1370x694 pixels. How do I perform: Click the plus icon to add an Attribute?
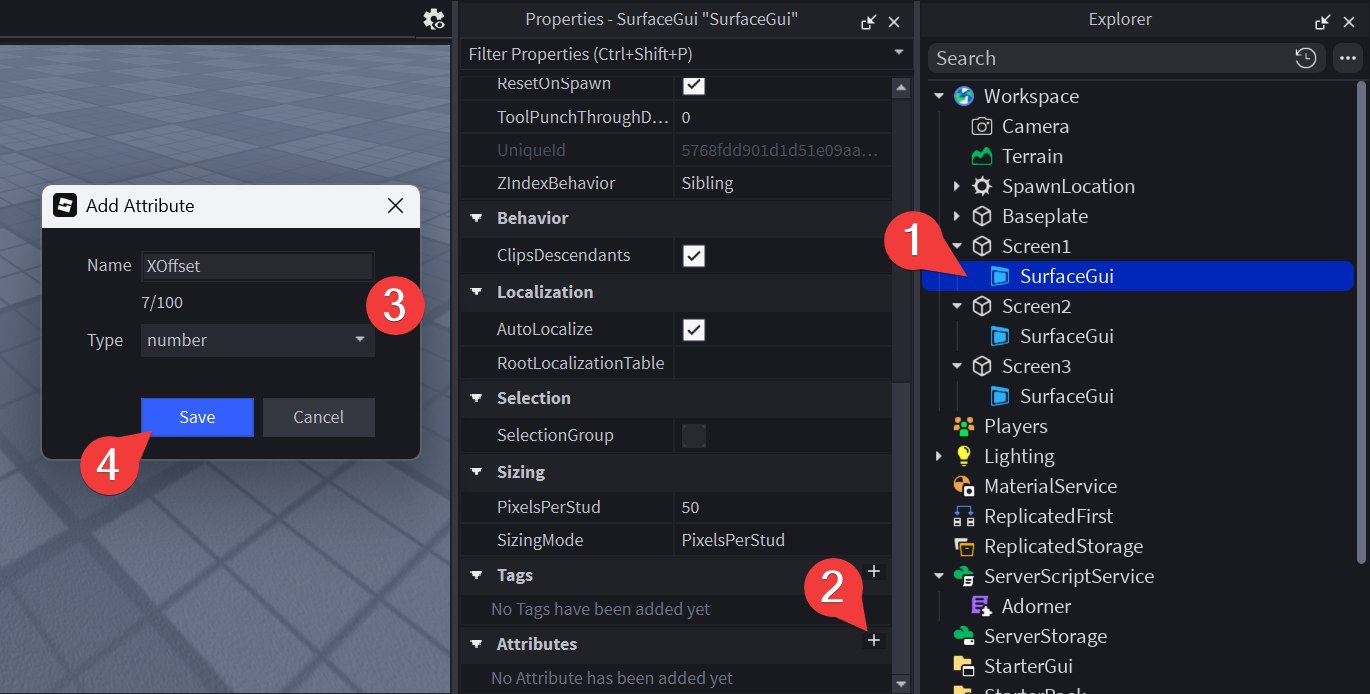pyautogui.click(x=874, y=640)
